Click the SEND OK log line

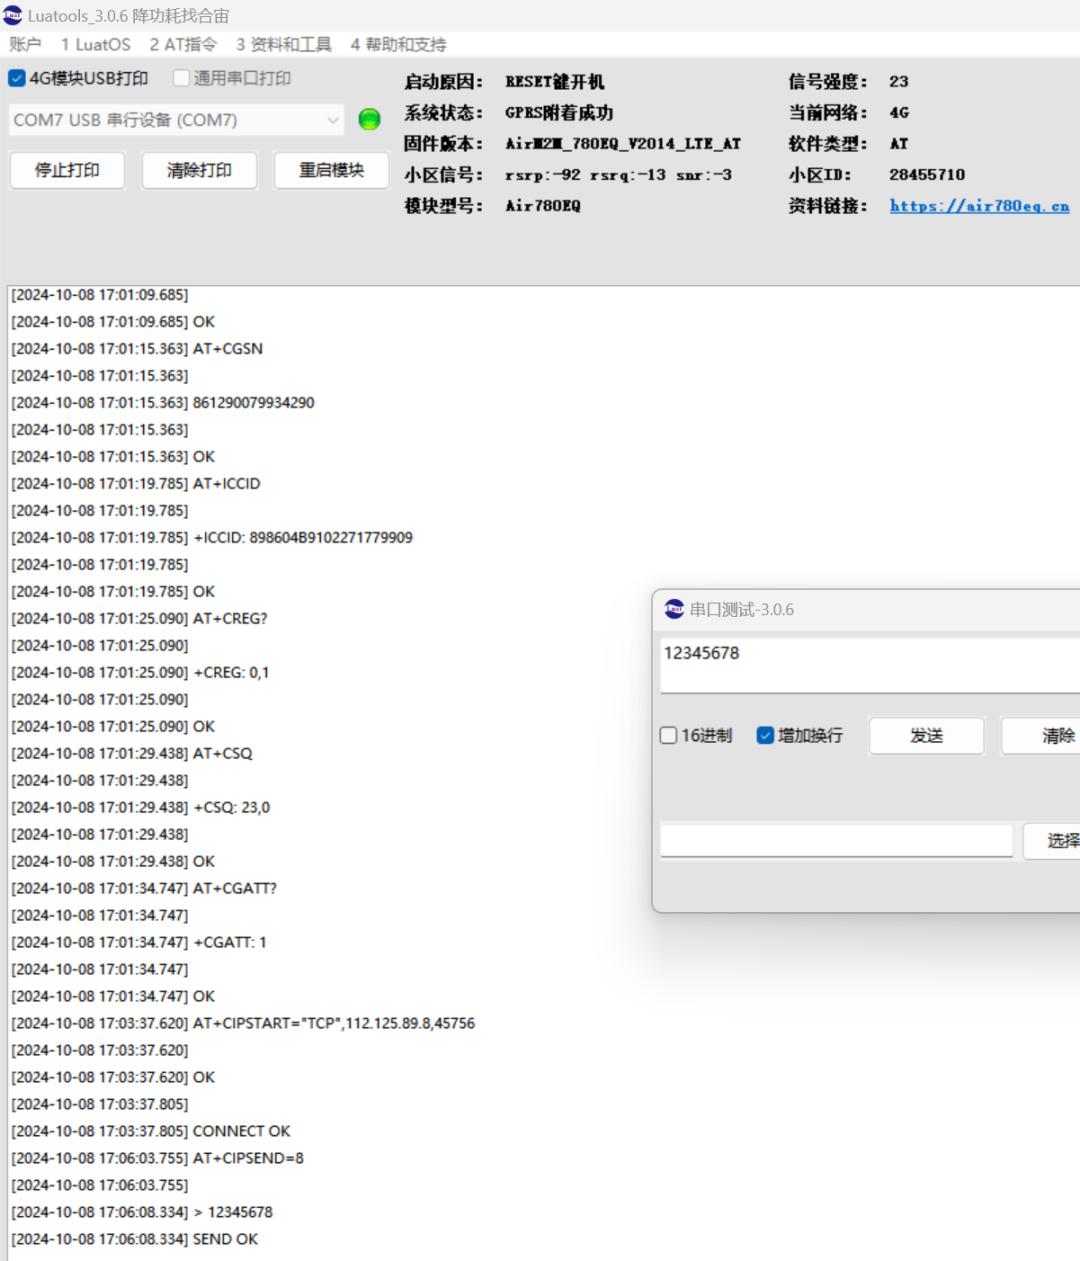[135, 1239]
